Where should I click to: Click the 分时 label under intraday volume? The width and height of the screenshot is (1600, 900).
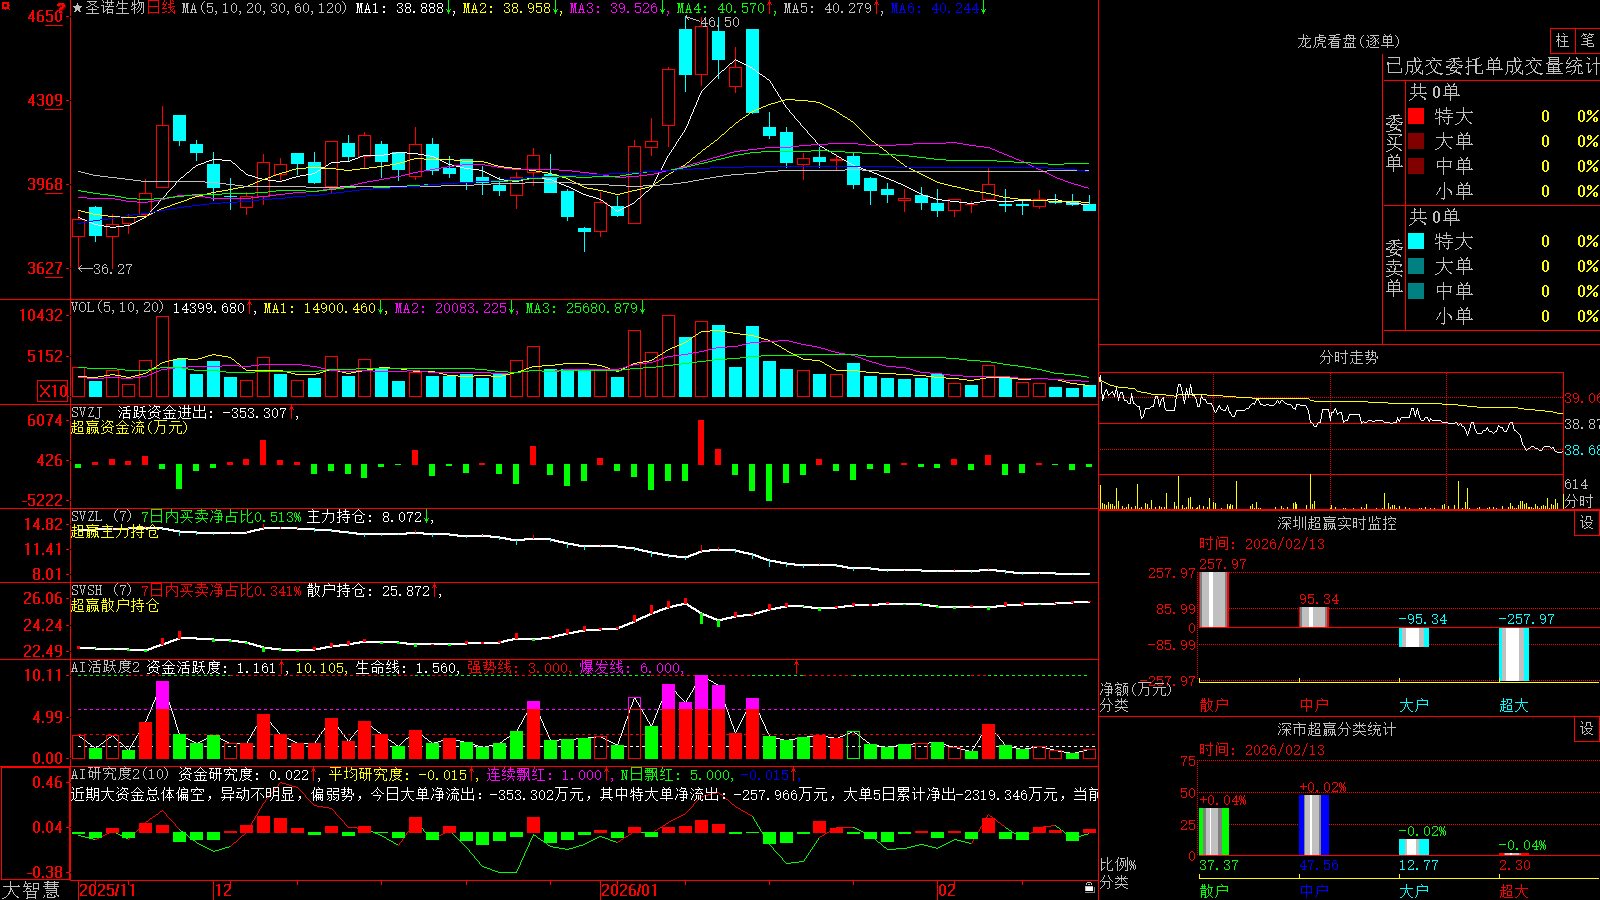[1578, 501]
